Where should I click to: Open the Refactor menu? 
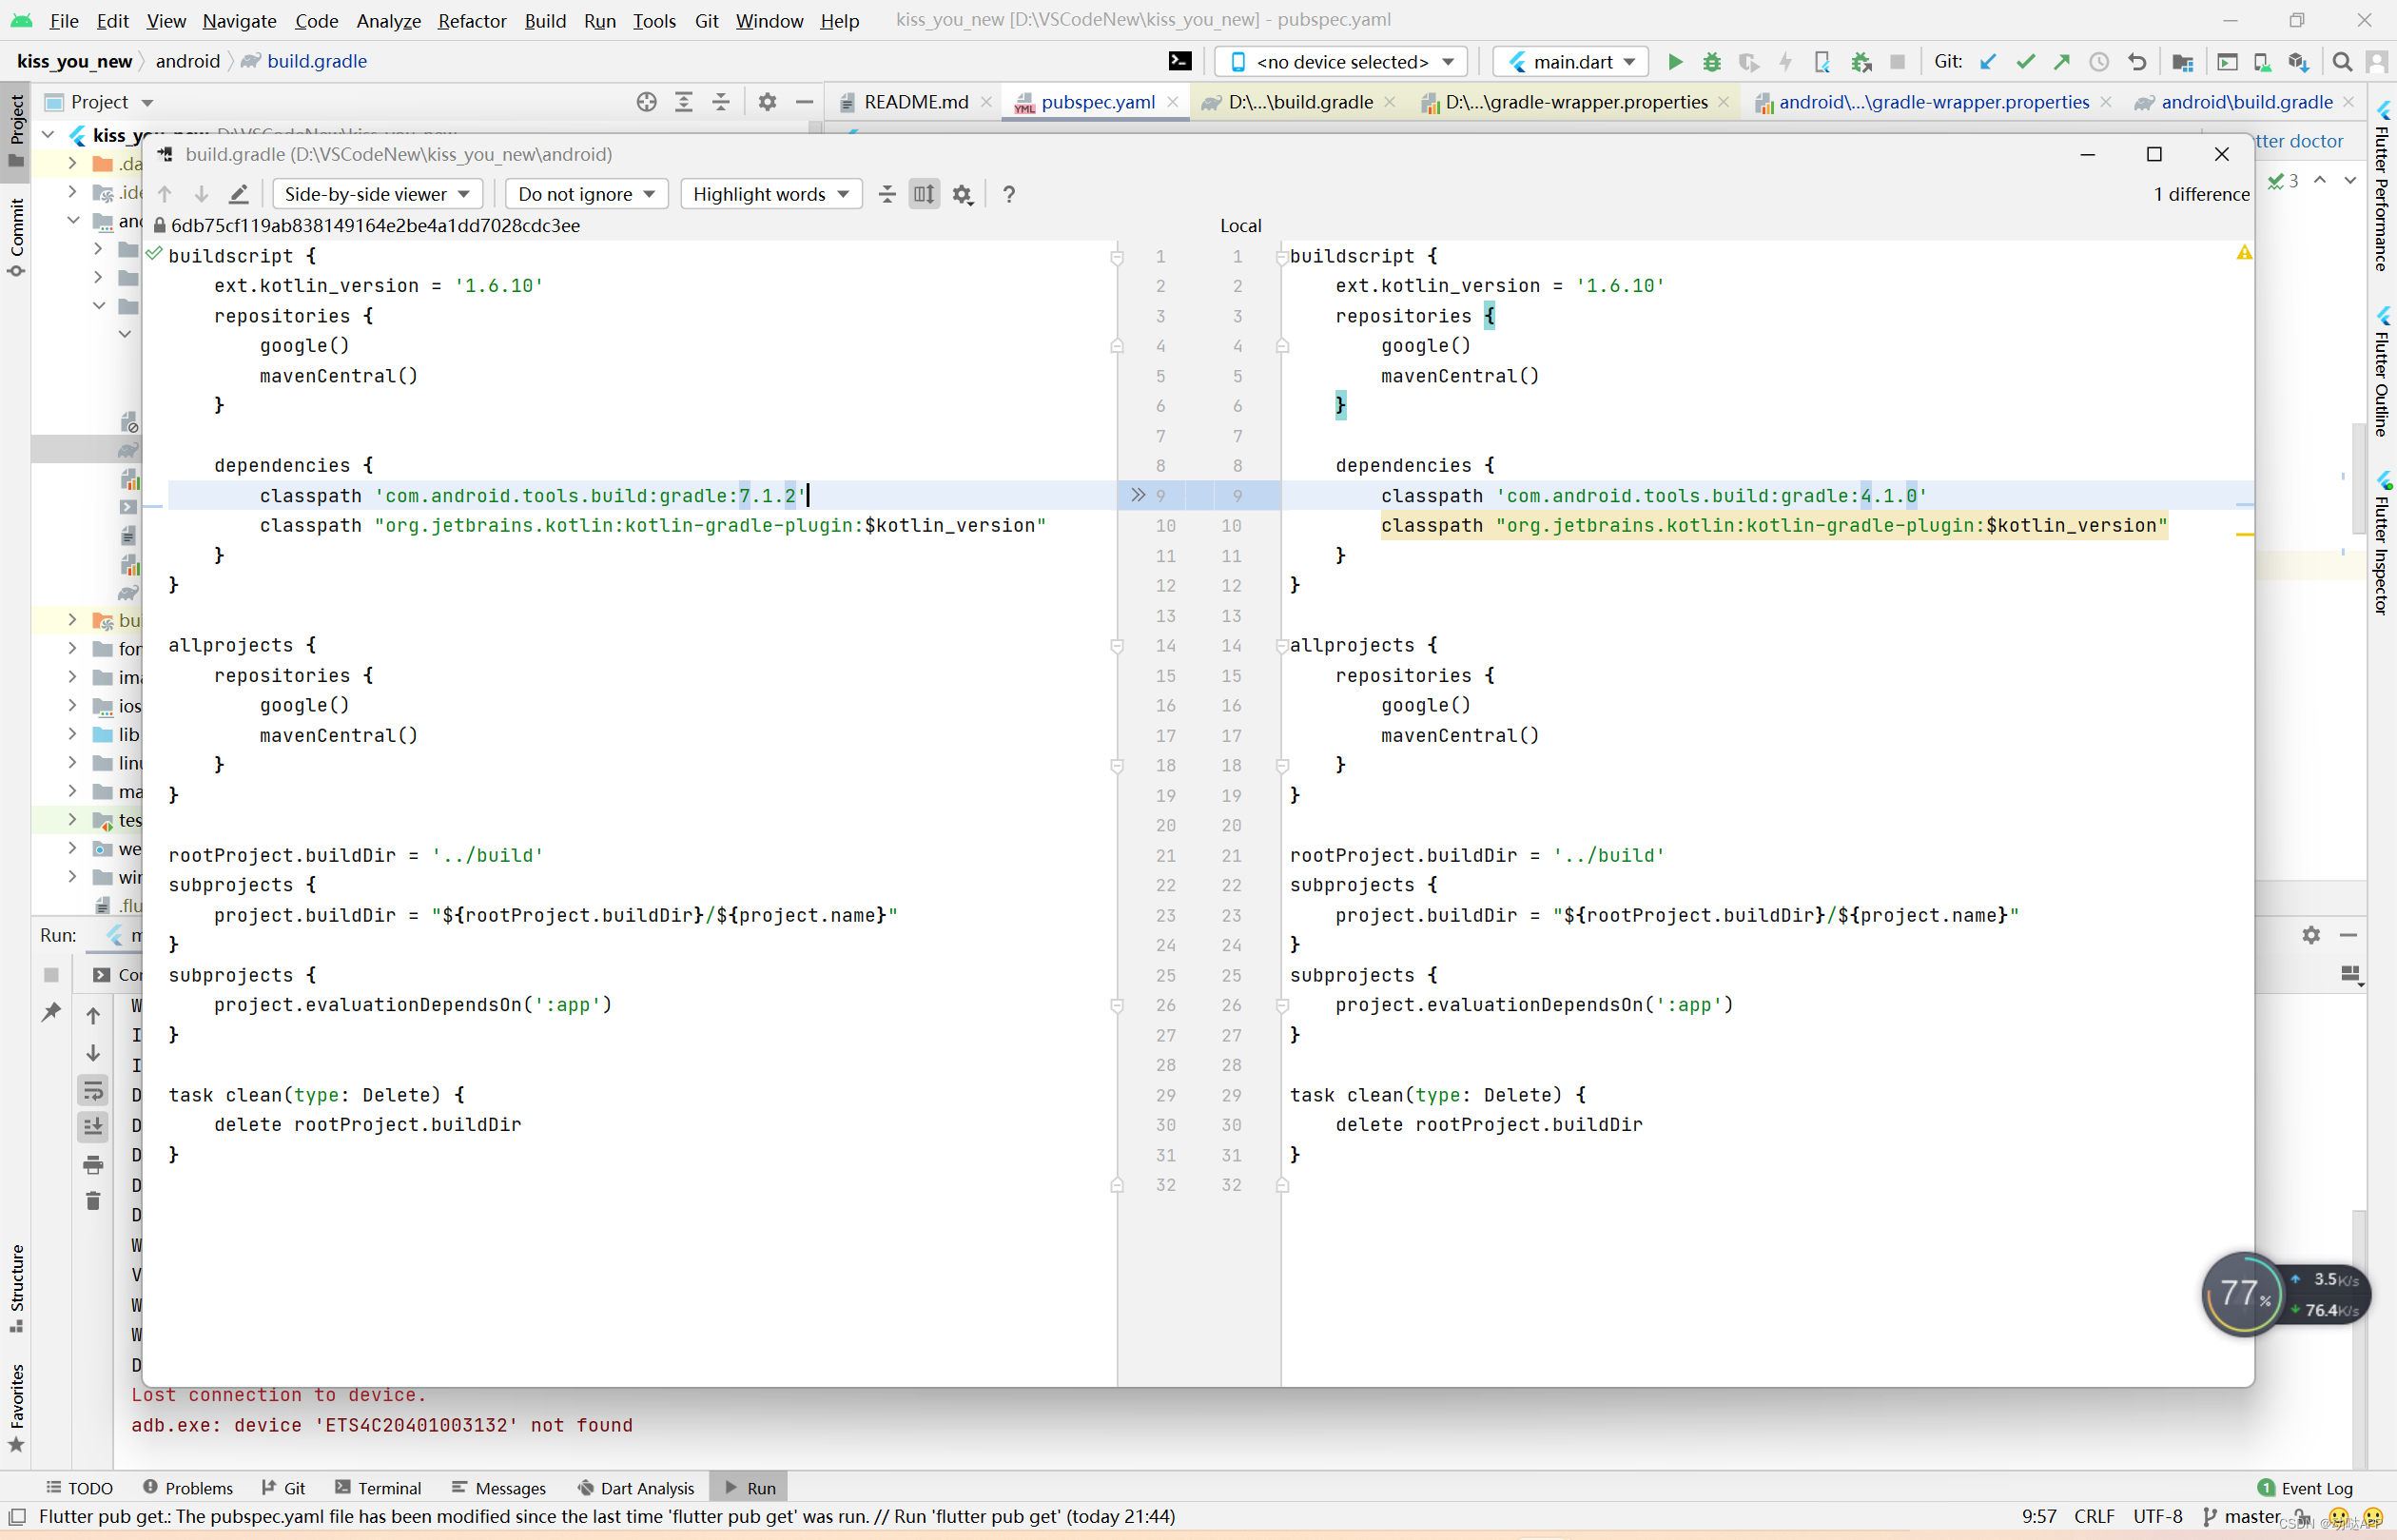[x=471, y=20]
